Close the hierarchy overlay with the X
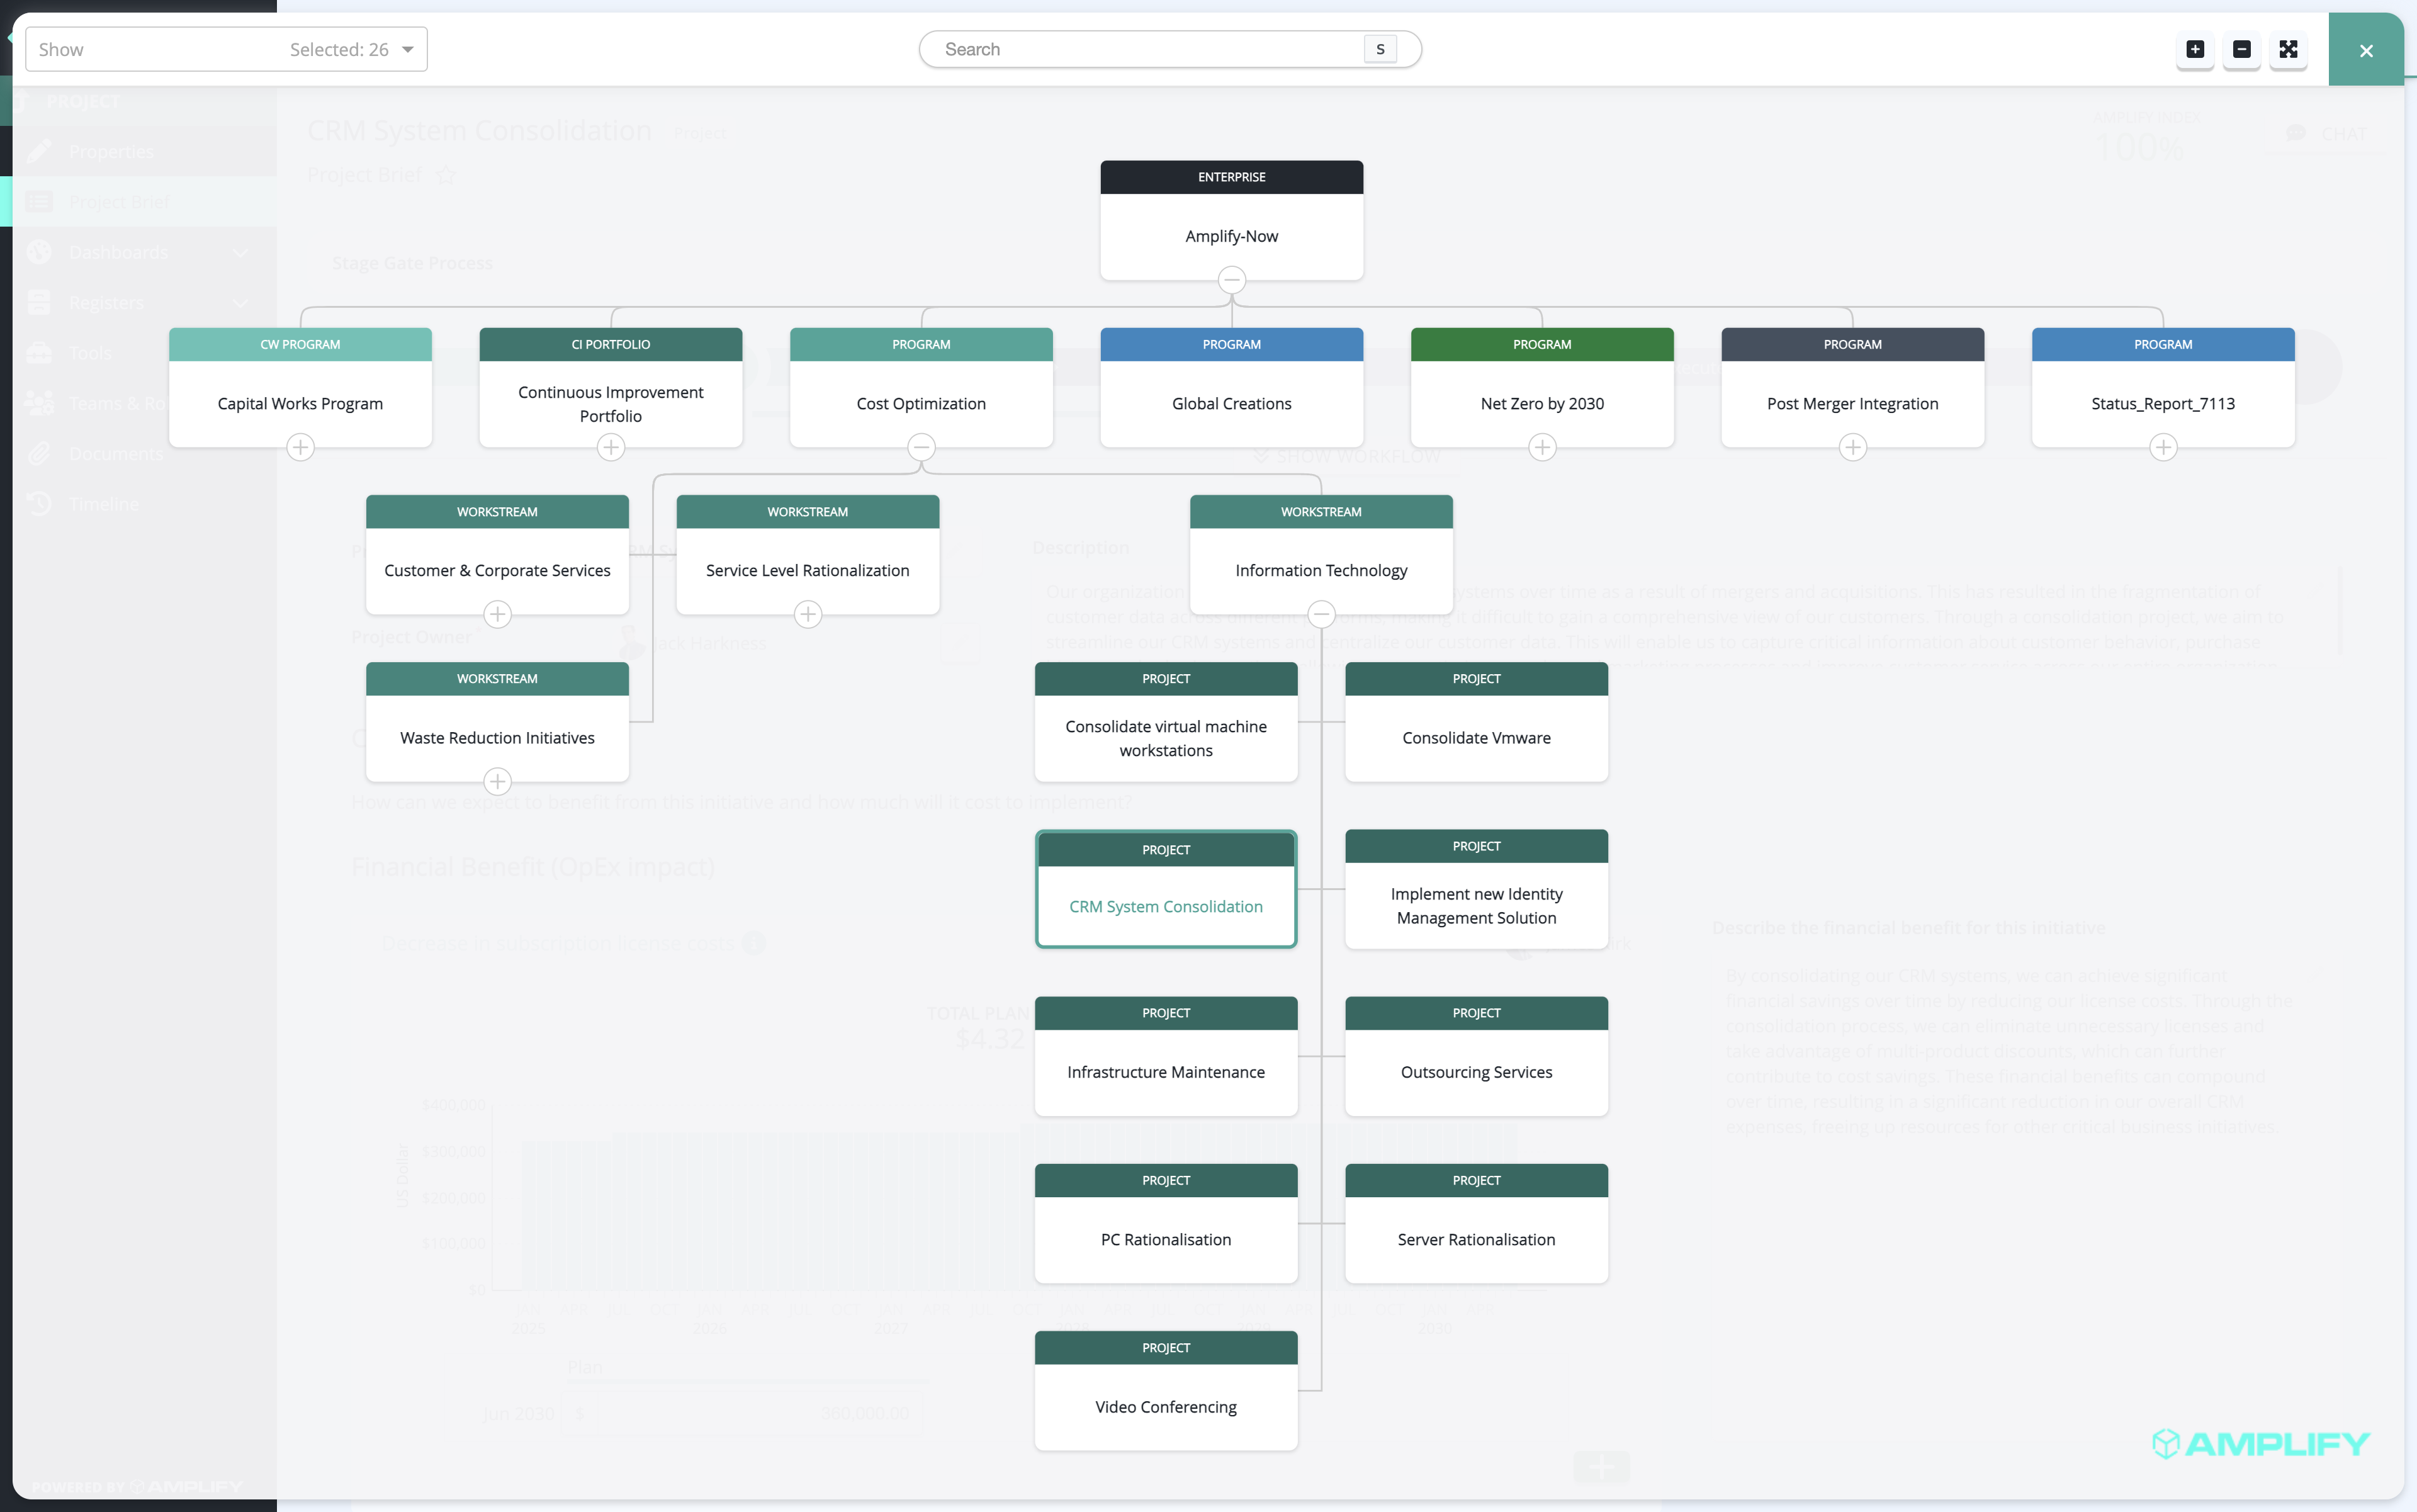This screenshot has height=1512, width=2417. pyautogui.click(x=2366, y=50)
